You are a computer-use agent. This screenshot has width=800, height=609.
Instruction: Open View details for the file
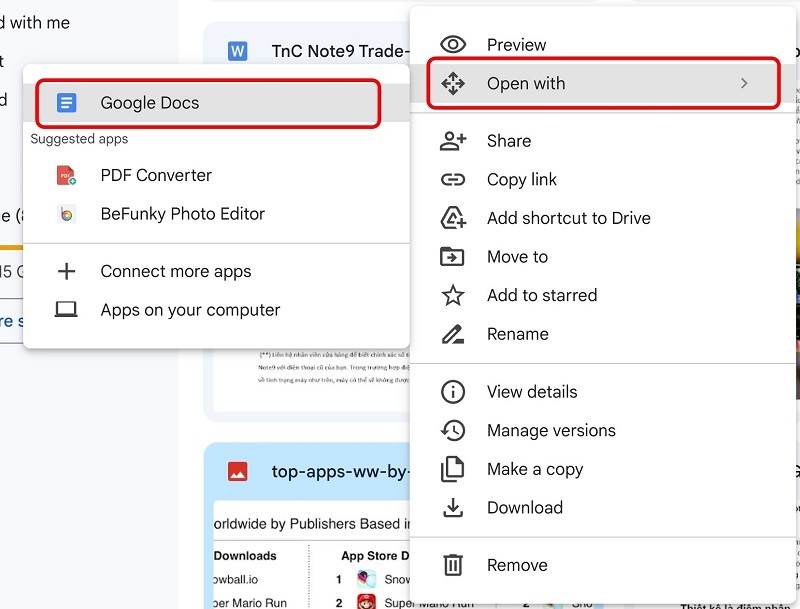[x=531, y=392]
